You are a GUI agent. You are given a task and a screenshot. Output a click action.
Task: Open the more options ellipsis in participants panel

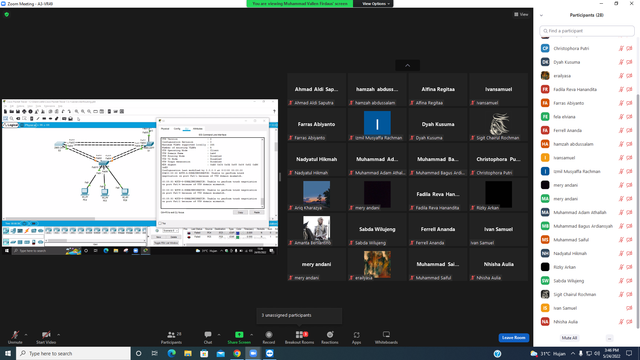(x=609, y=338)
